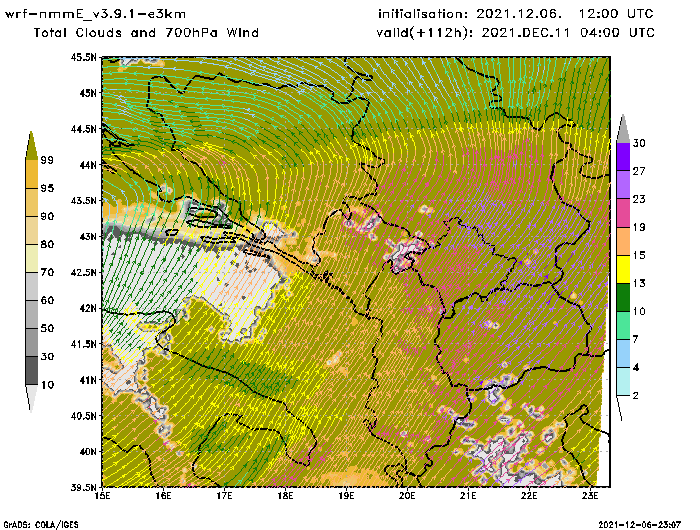This screenshot has height=530, width=700.
Task: Click the '2' wind legend value
Action: [x=635, y=396]
